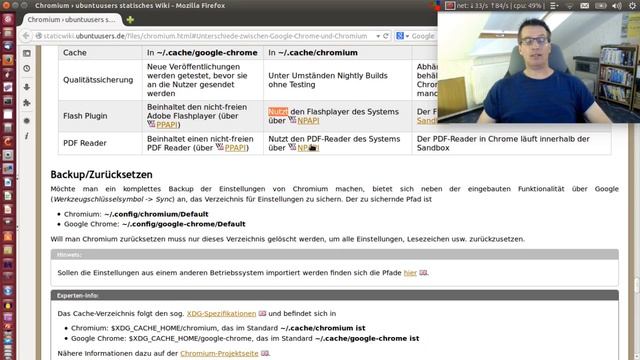The image size is (640, 360).
Task: Follow the 'hier' link in Hinweis box
Action: pyautogui.click(x=410, y=273)
